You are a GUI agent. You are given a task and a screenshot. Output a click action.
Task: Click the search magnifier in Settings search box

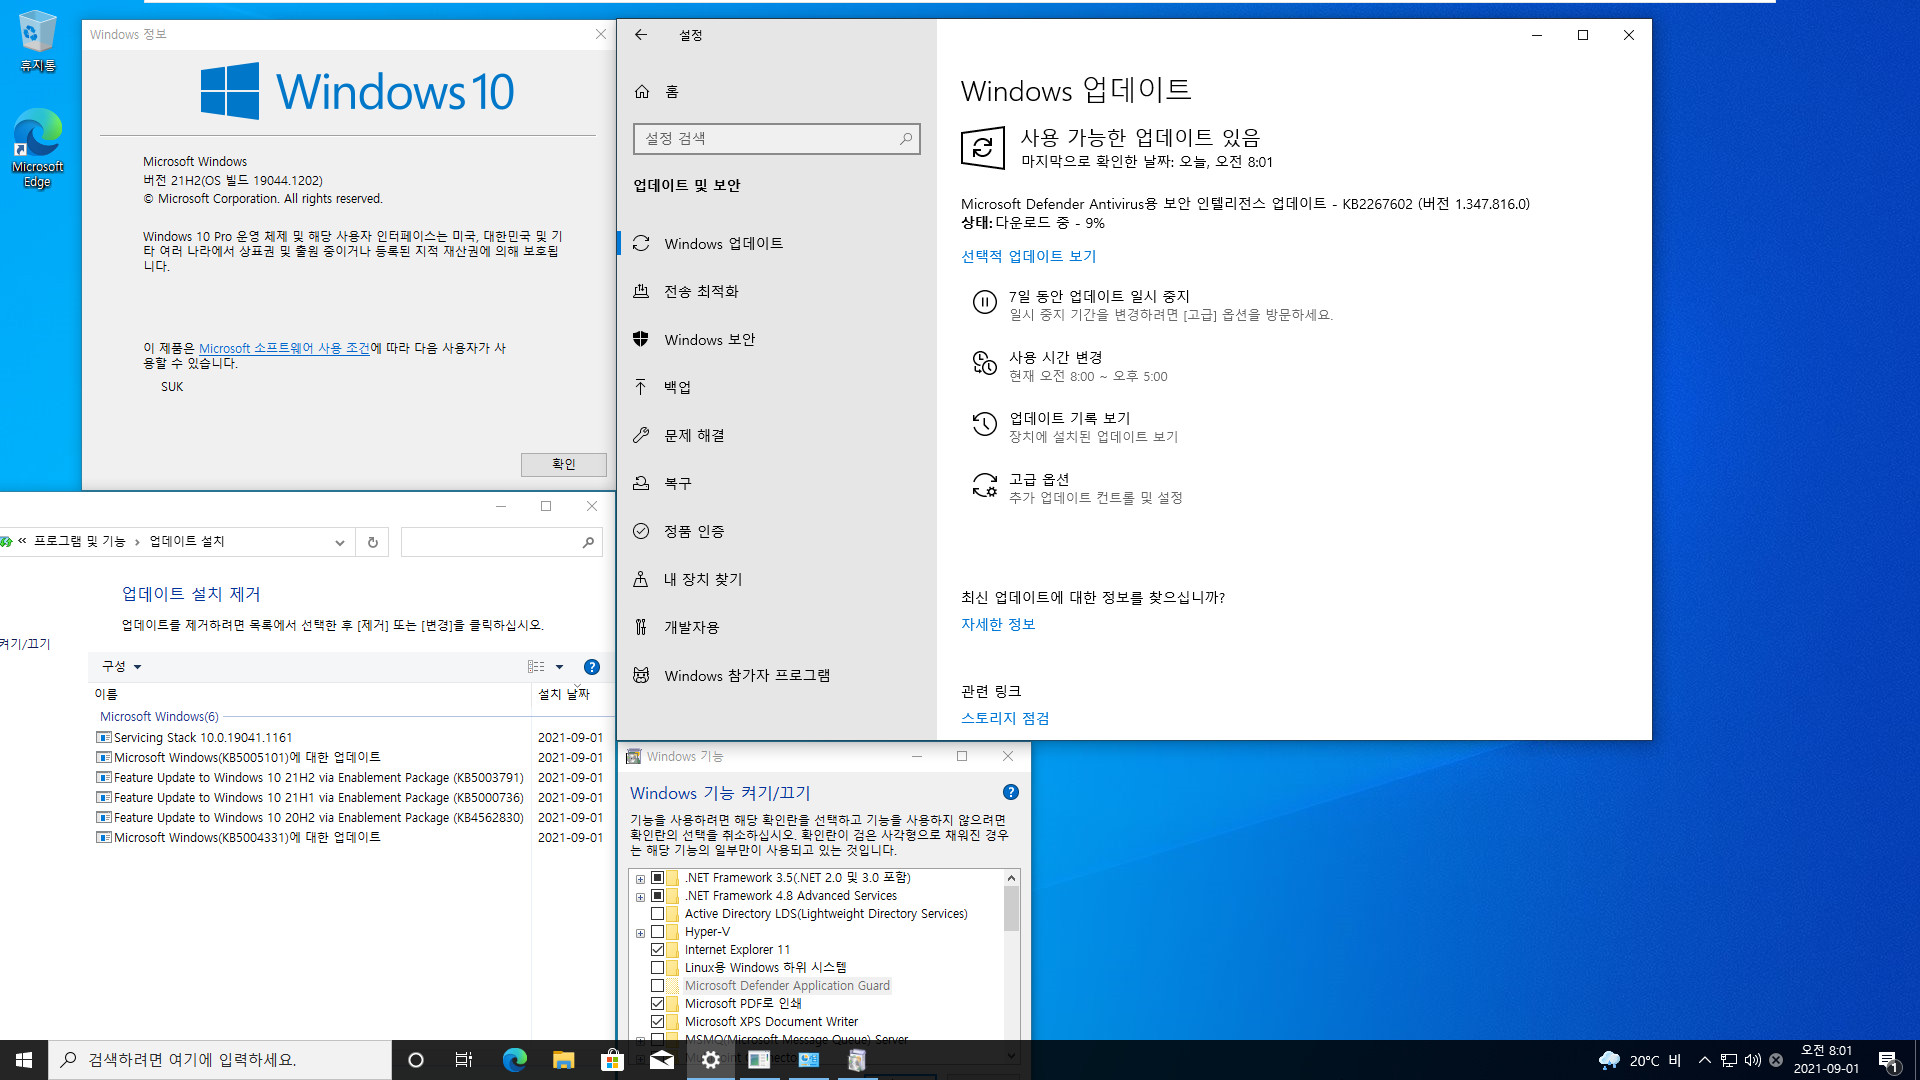[x=905, y=139]
